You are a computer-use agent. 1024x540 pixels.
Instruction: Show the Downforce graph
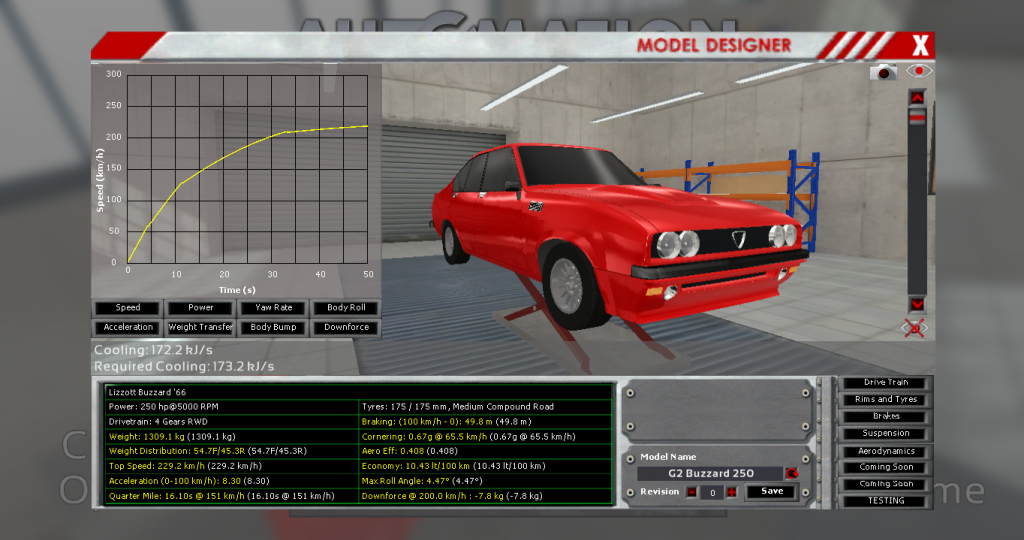click(x=346, y=327)
